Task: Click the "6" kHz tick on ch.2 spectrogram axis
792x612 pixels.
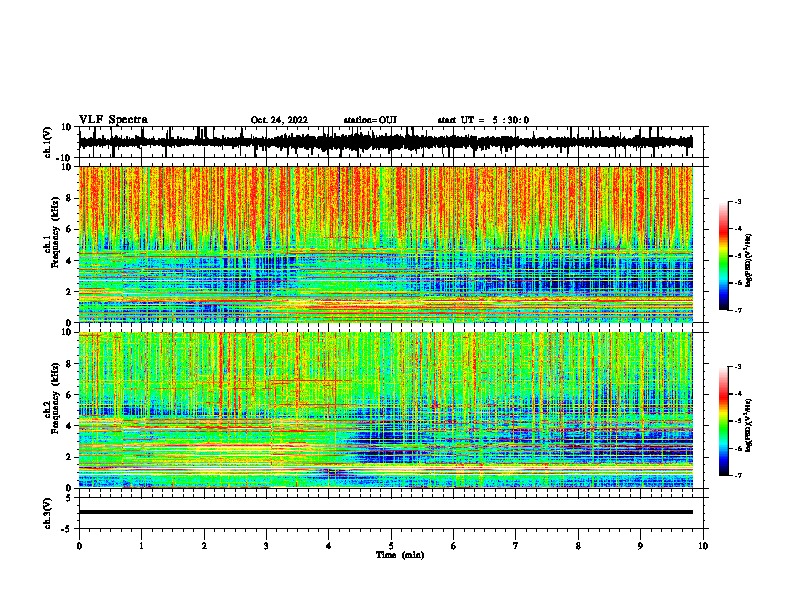Action: 70,394
